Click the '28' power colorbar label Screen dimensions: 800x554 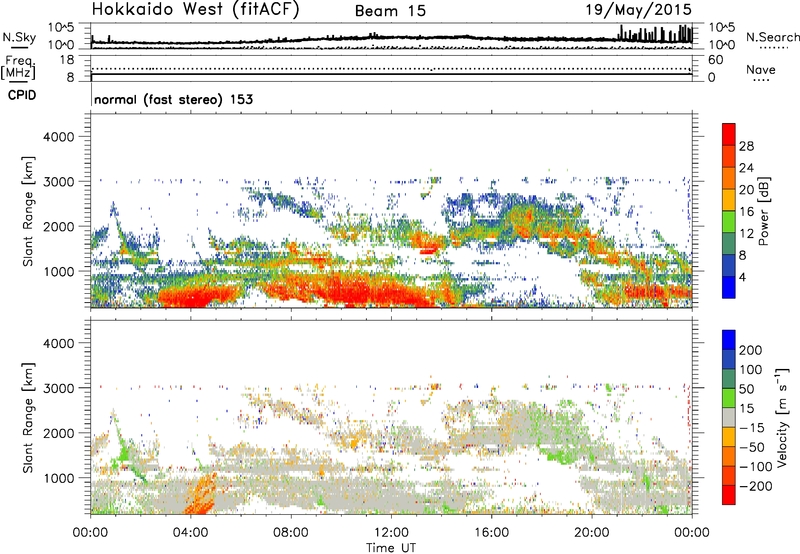click(x=746, y=146)
